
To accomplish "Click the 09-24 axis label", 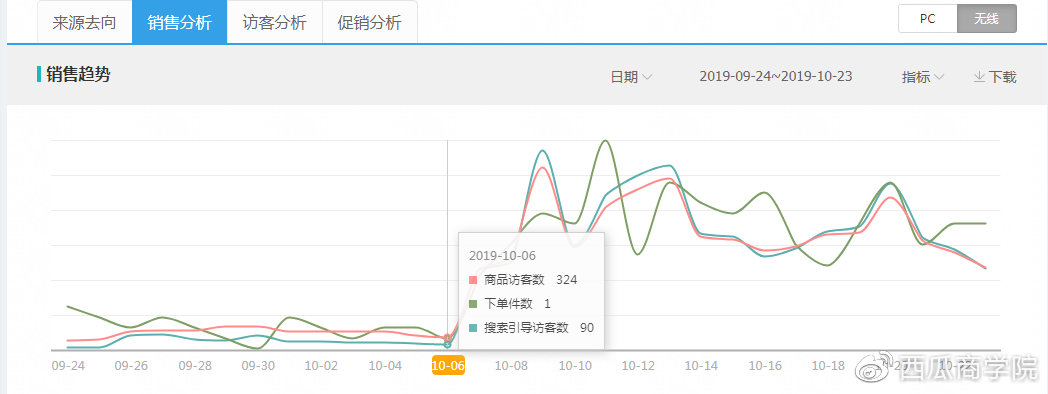I will point(68,366).
